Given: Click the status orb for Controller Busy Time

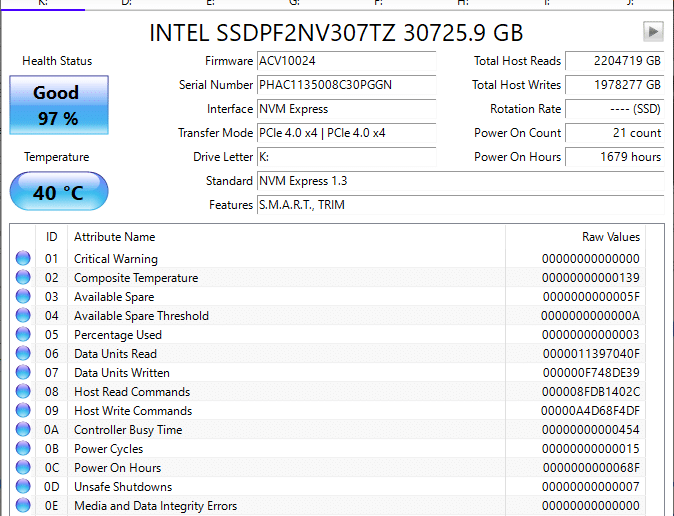Looking at the screenshot, I should tap(23, 429).
